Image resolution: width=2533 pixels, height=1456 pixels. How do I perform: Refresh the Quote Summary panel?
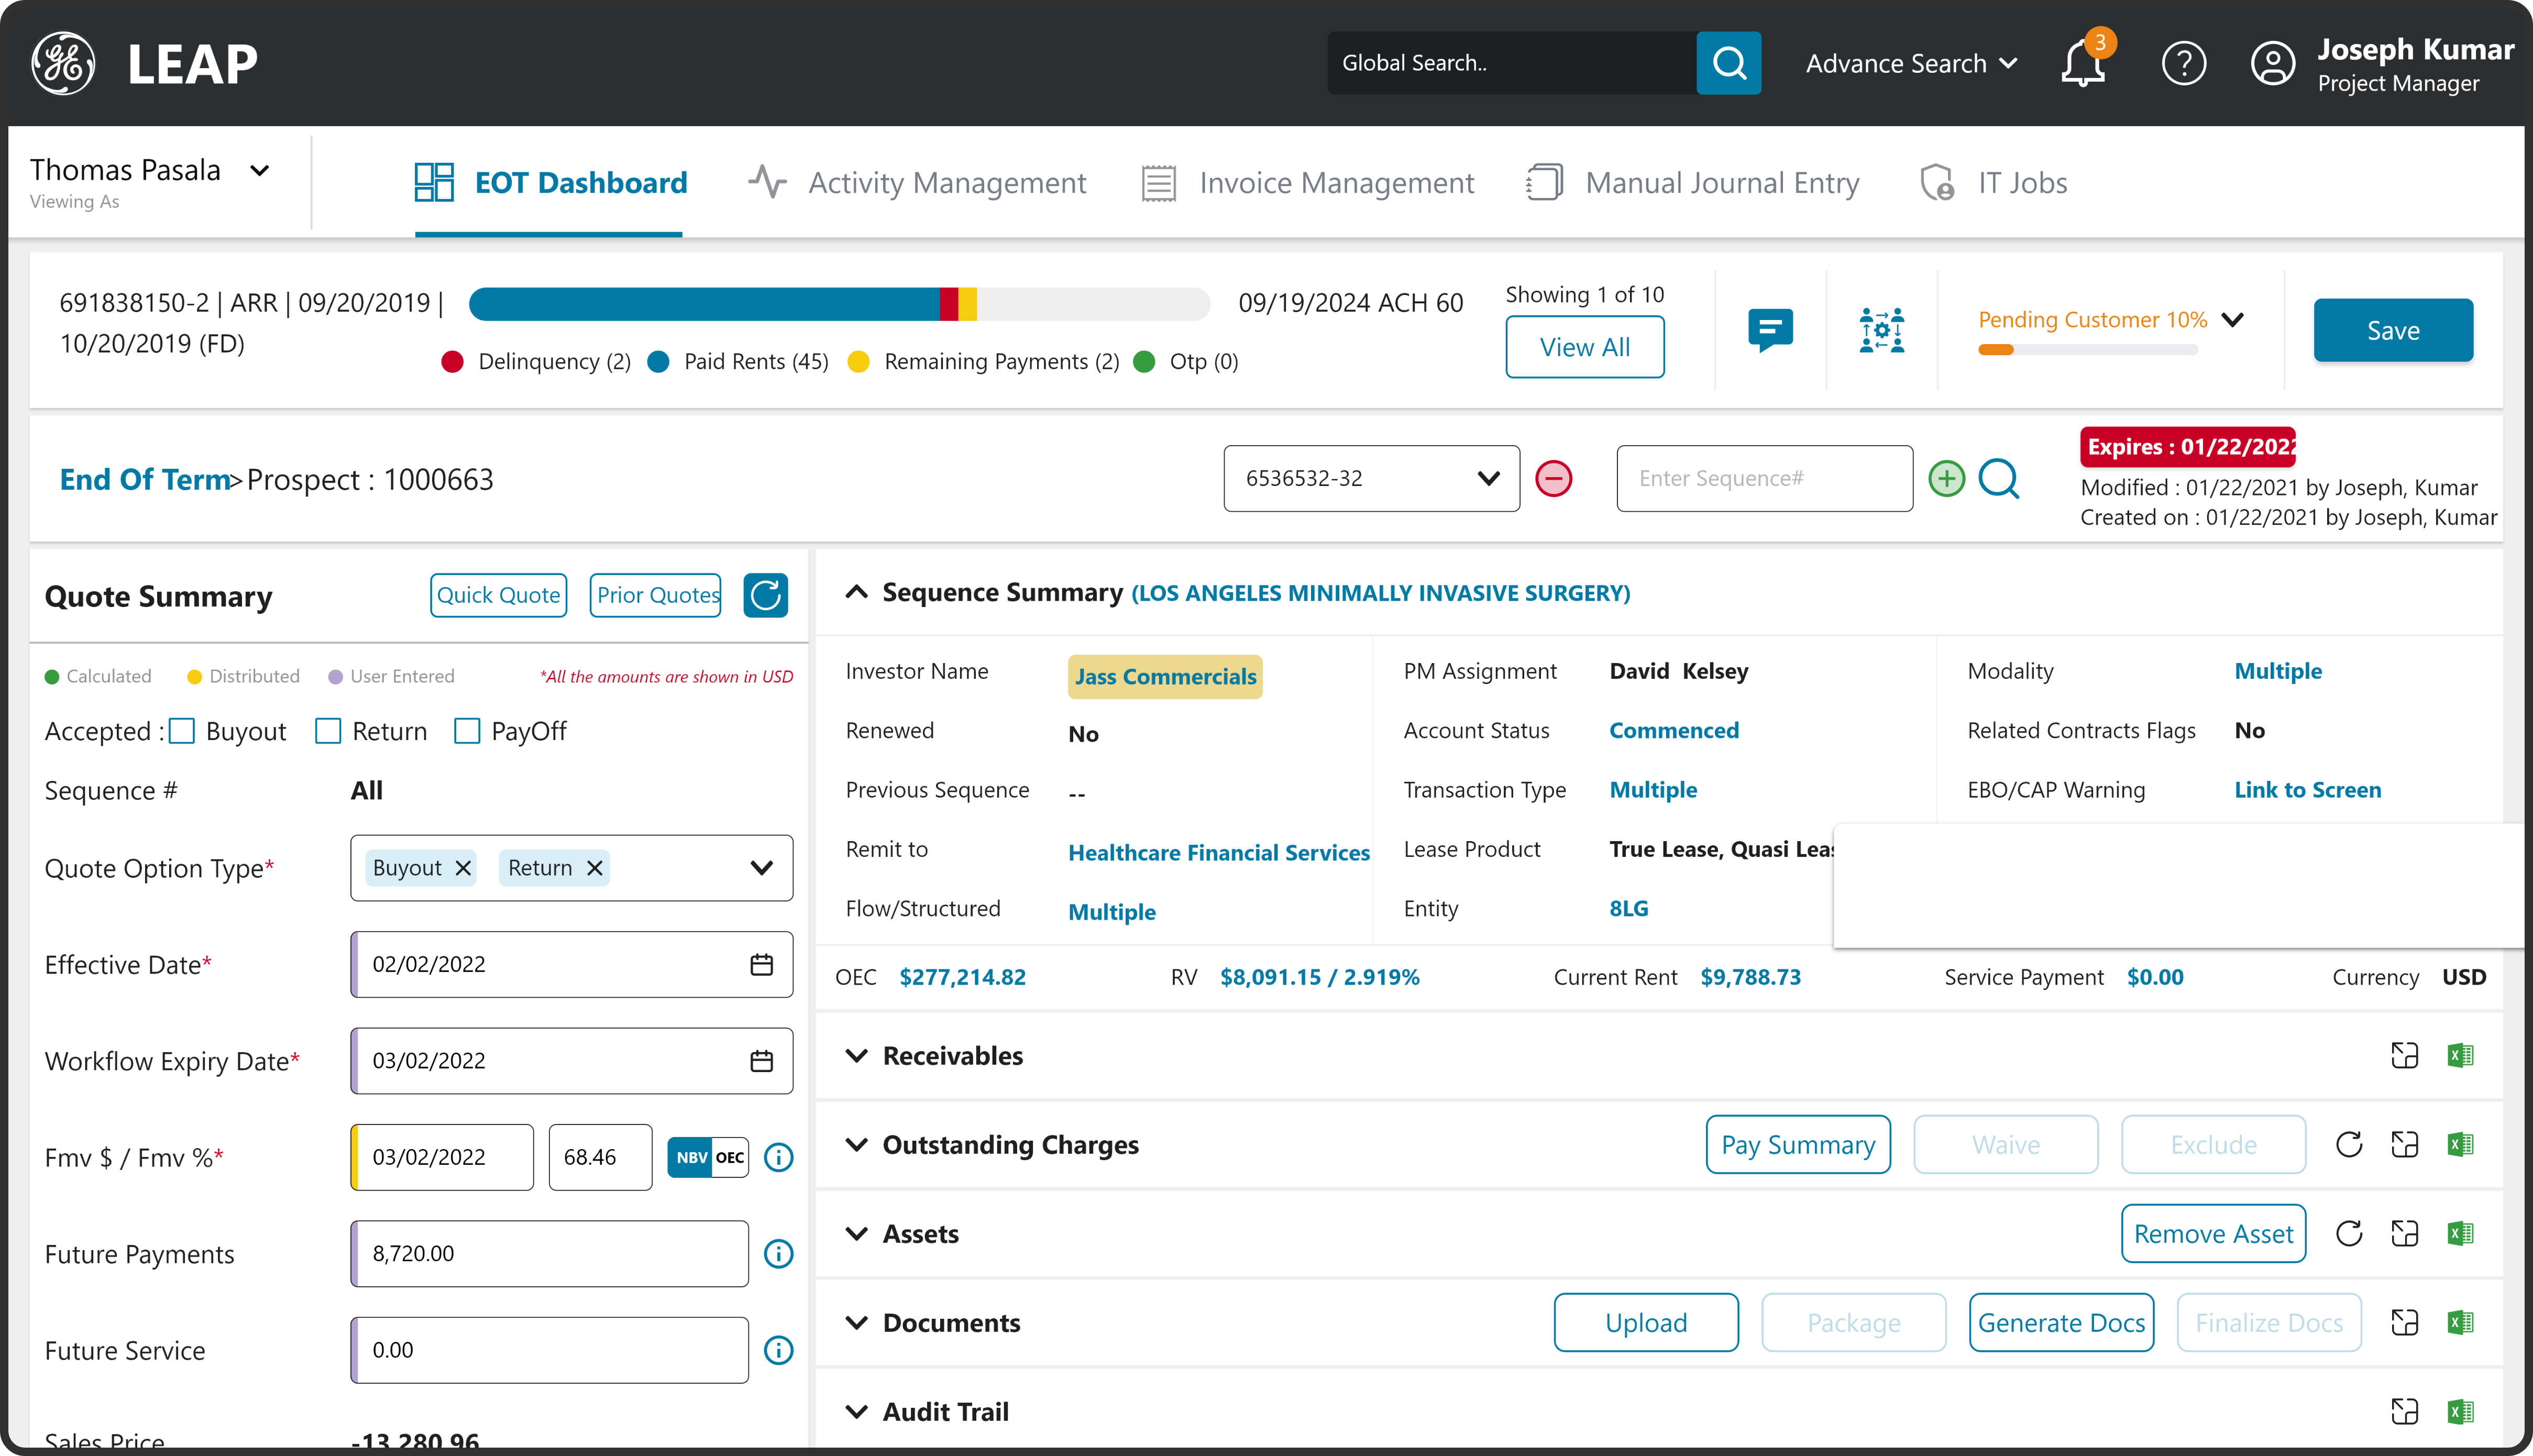click(765, 595)
